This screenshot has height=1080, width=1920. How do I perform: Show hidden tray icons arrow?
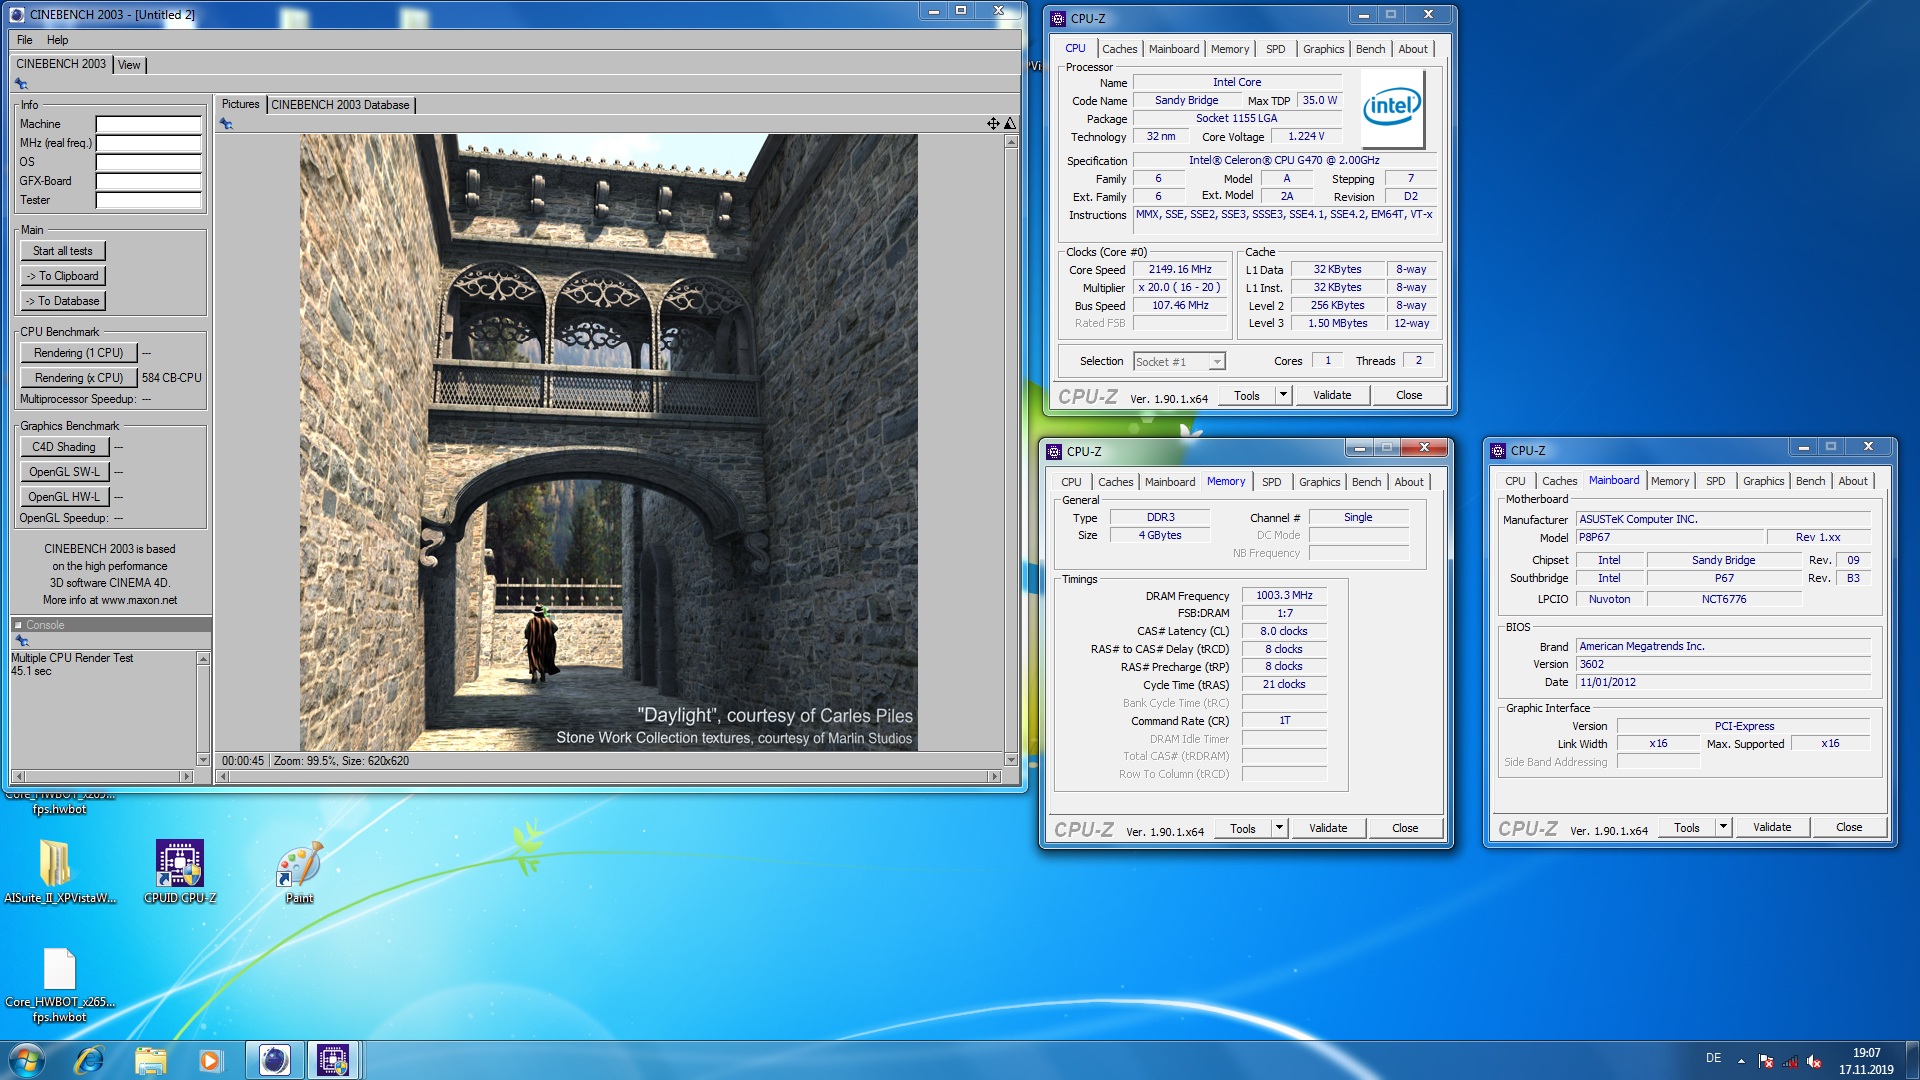(1741, 1061)
